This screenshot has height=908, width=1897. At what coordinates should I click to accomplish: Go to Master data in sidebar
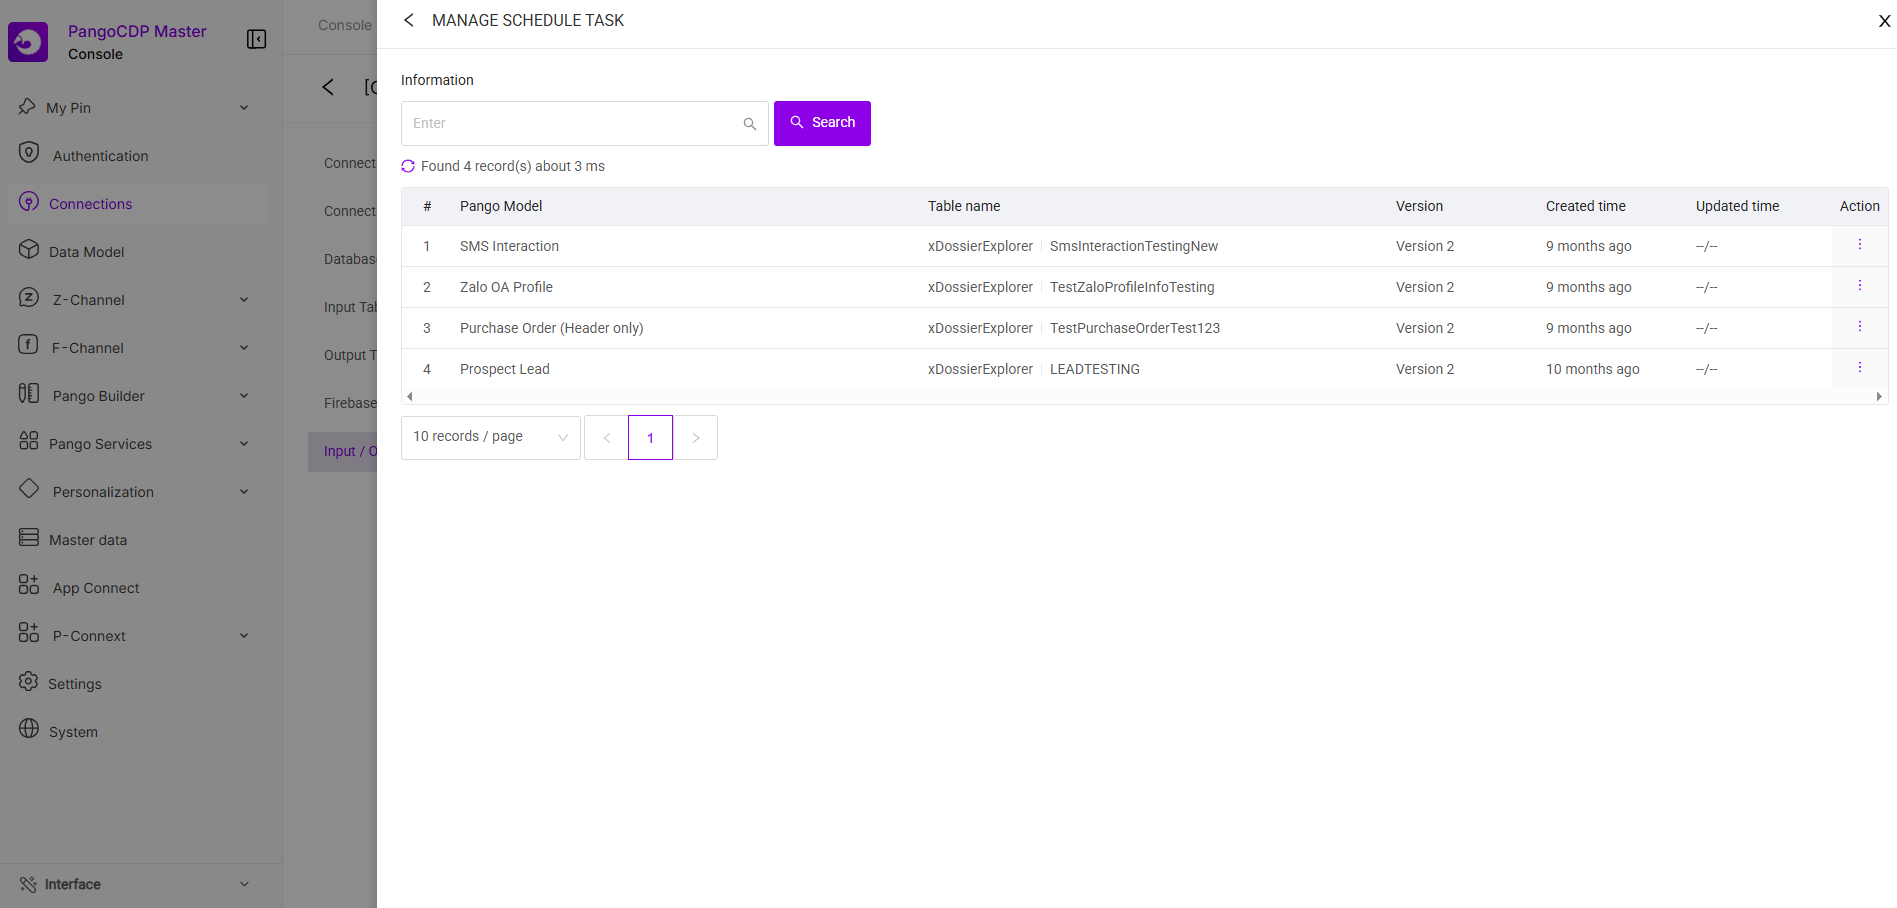tap(88, 540)
